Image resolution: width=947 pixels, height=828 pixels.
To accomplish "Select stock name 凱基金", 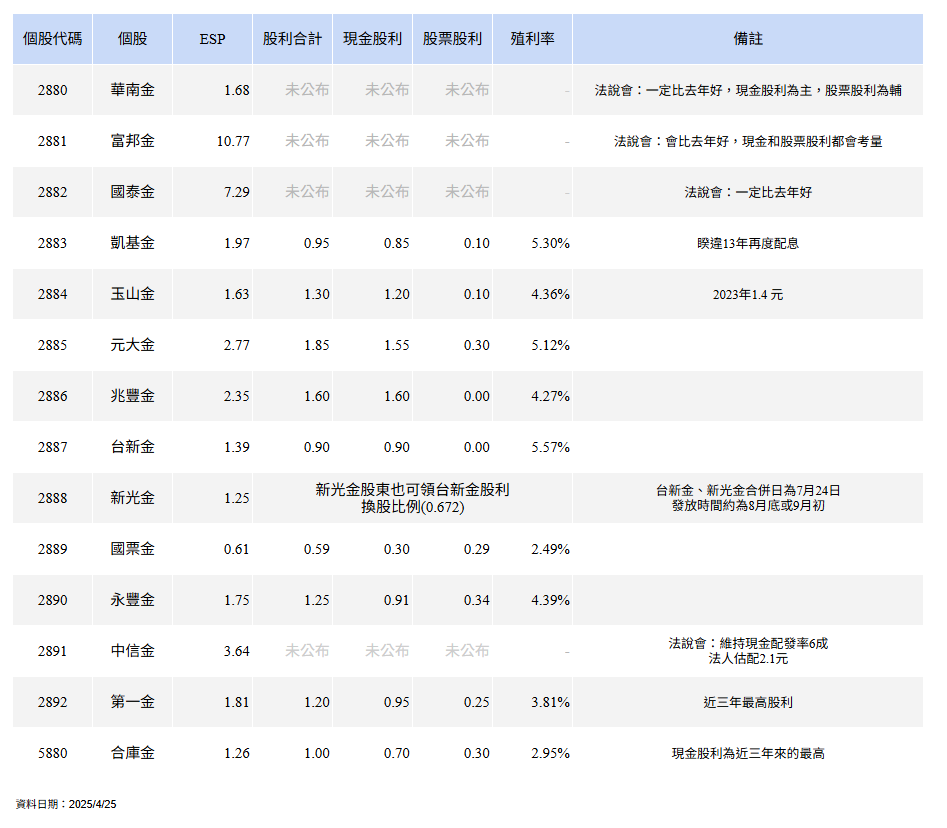I will click(x=133, y=243).
